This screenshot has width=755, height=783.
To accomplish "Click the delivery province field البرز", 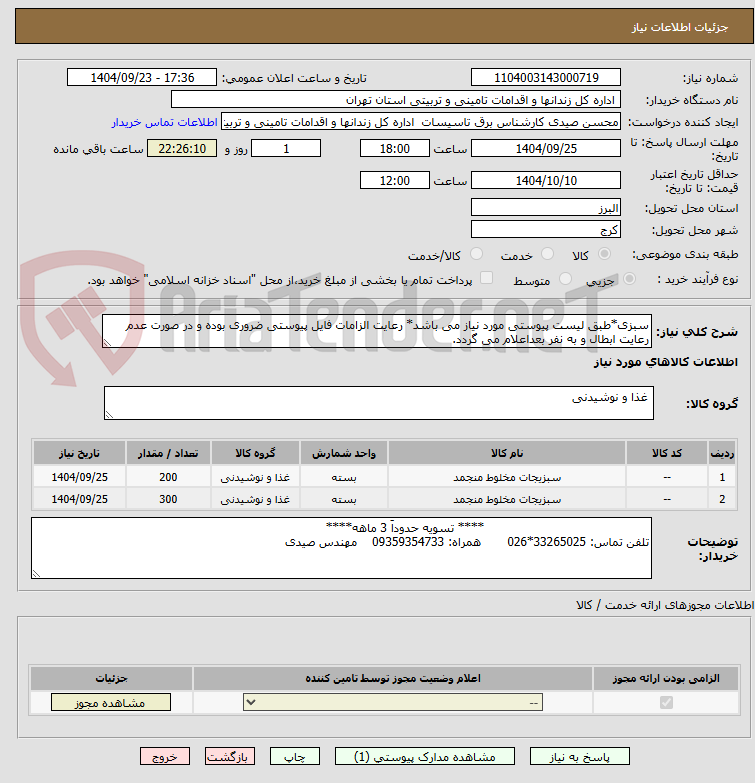I will tap(546, 208).
